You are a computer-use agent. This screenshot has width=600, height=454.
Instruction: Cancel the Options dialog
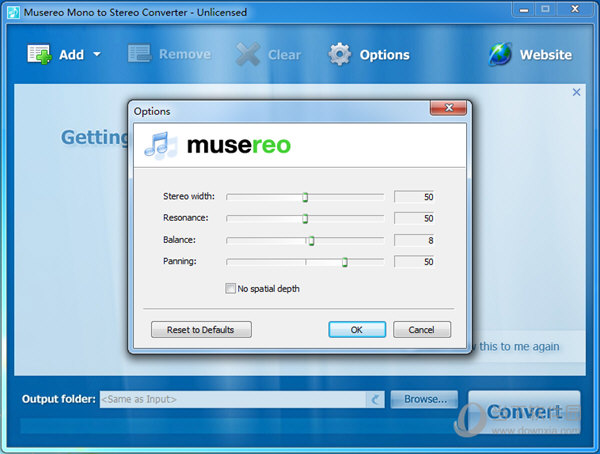[x=422, y=330]
